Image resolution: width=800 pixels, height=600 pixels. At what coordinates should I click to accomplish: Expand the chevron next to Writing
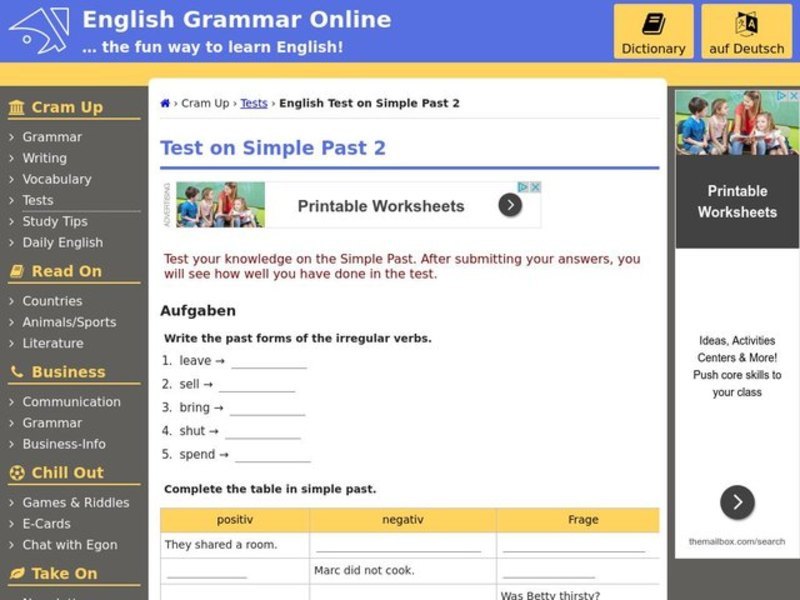coord(10,158)
